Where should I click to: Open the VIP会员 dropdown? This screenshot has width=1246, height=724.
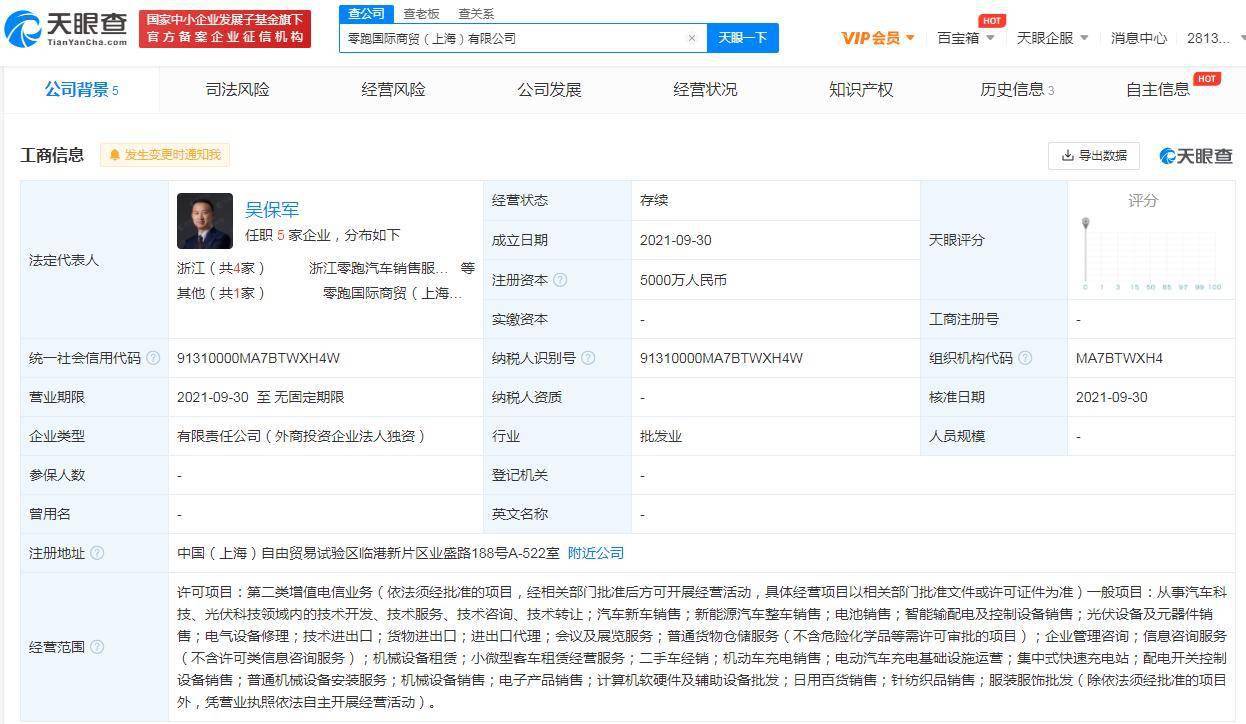click(877, 38)
